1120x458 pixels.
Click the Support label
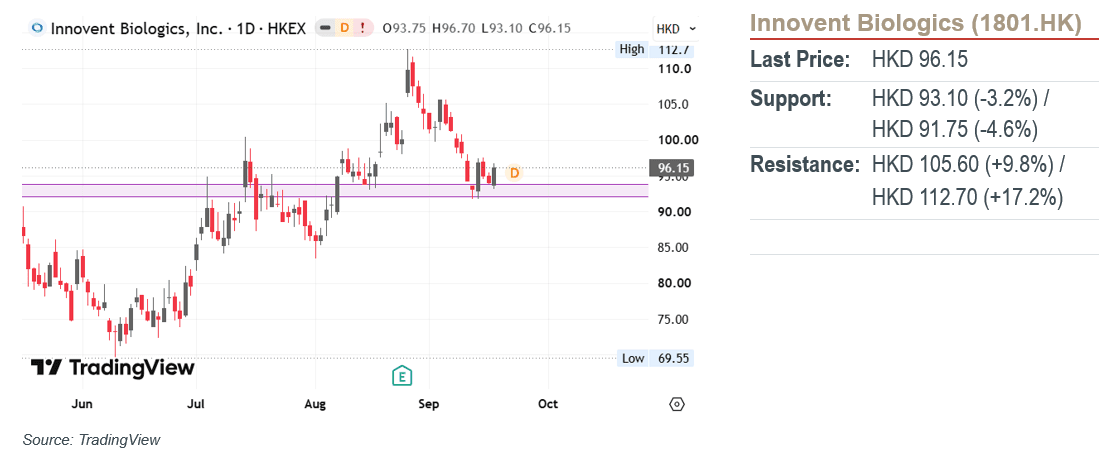click(x=791, y=99)
